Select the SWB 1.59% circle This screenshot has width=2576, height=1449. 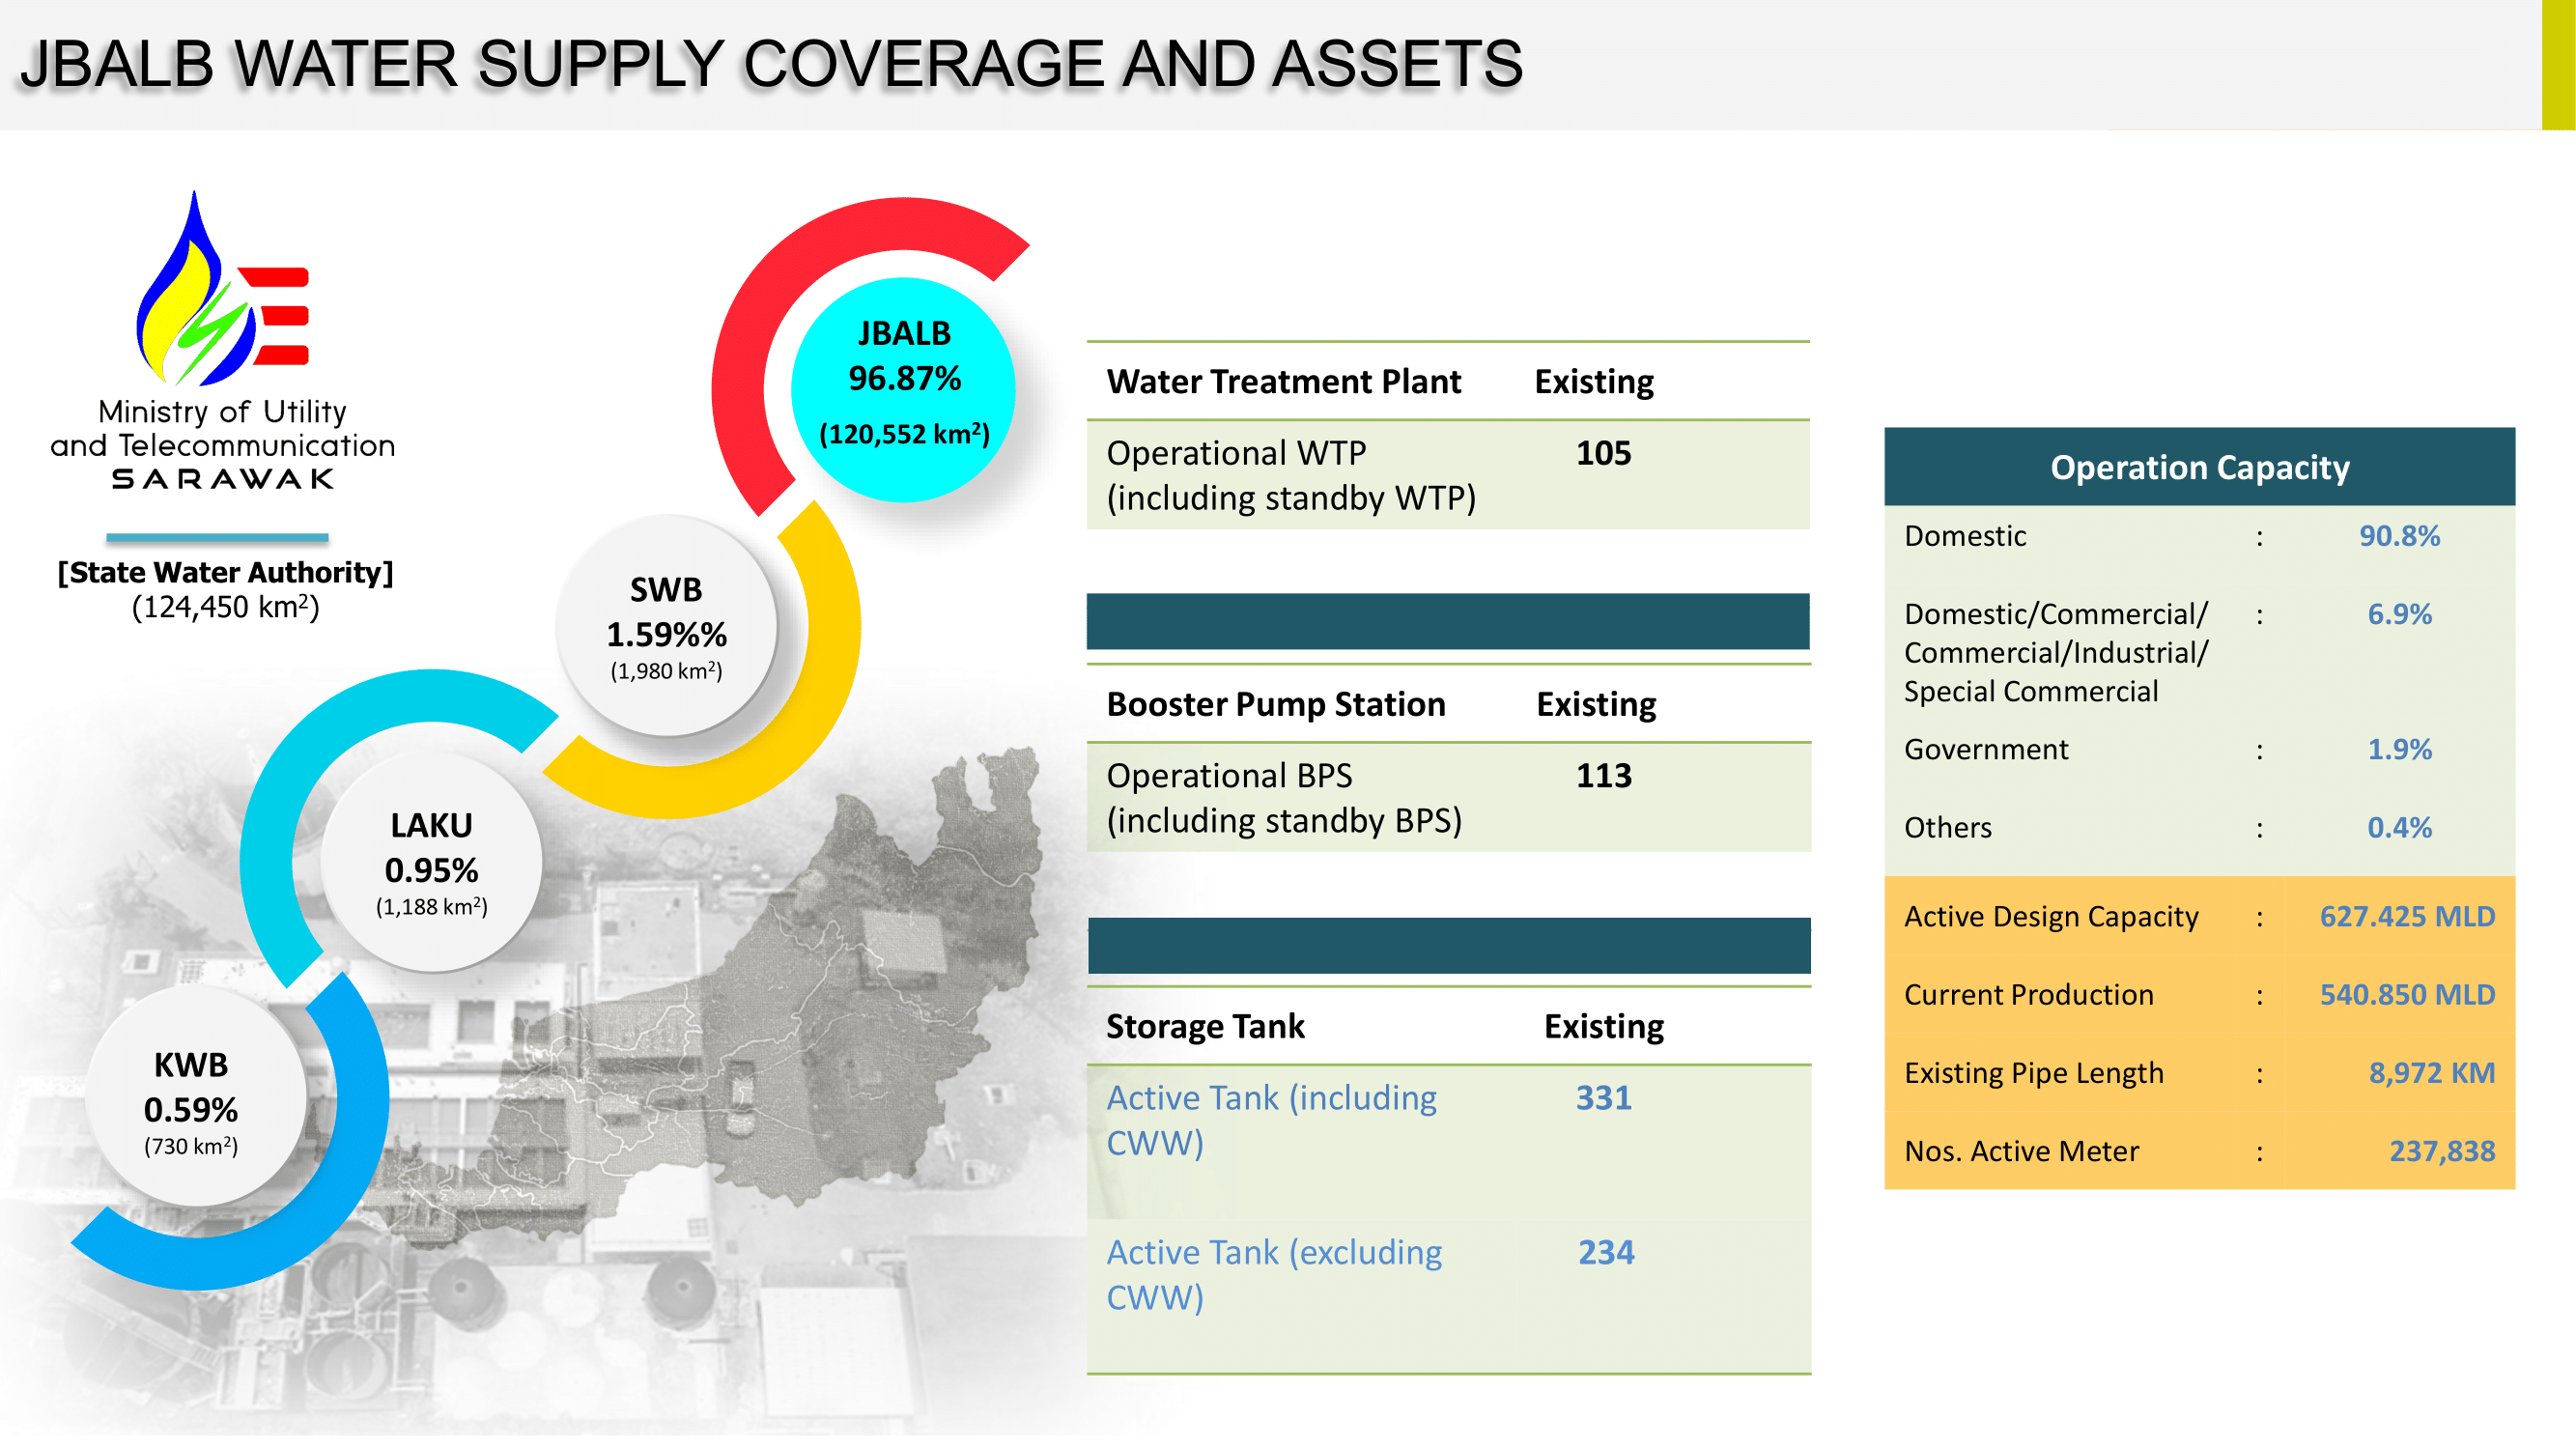666,627
